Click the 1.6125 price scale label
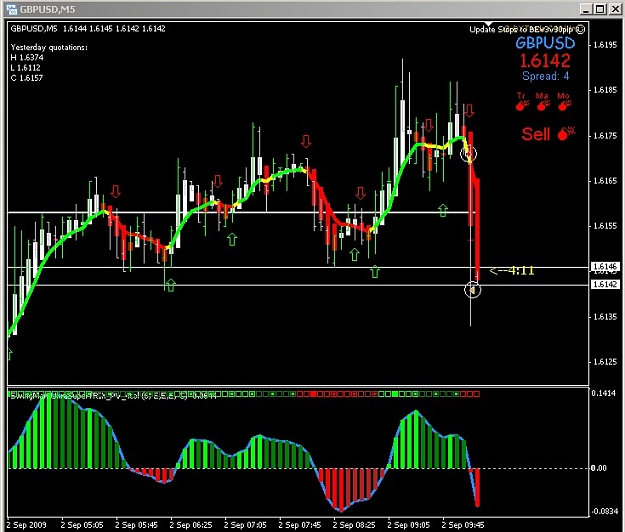The width and height of the screenshot is (625, 532). pos(605,362)
